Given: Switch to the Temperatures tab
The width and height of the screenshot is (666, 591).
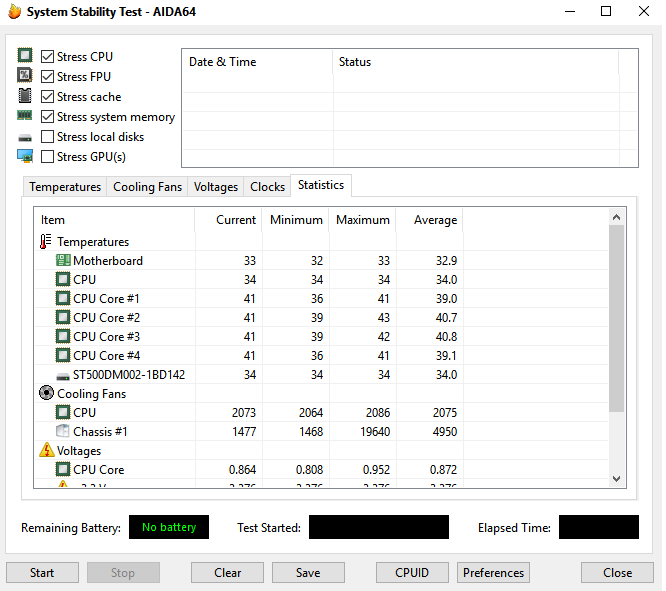Looking at the screenshot, I should (x=65, y=187).
